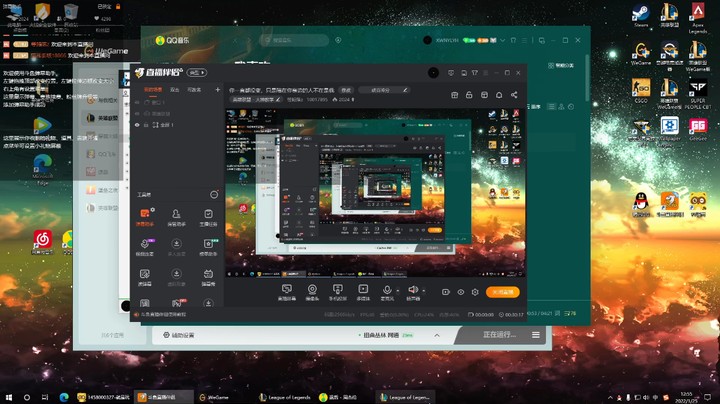Add a screen capture source from bottom toolbar
Screen dimensions: 720x404
tap(287, 292)
